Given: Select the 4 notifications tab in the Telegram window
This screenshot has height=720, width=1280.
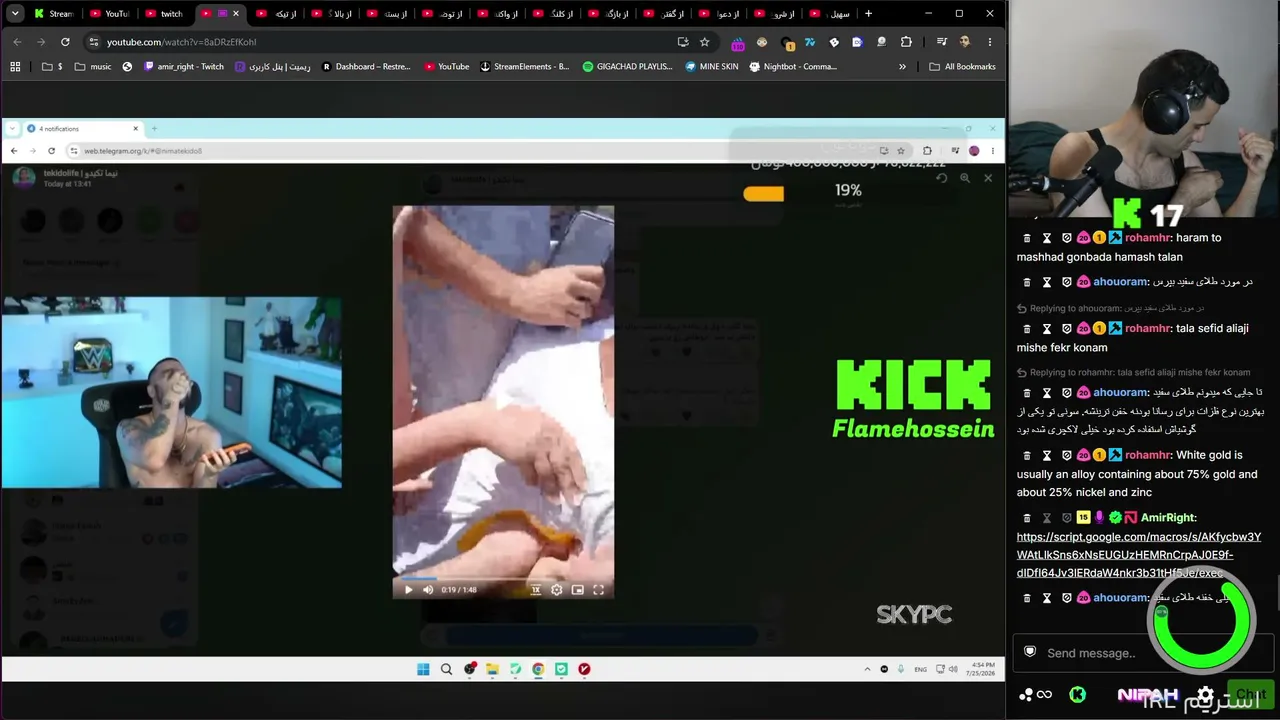Looking at the screenshot, I should click(83, 129).
